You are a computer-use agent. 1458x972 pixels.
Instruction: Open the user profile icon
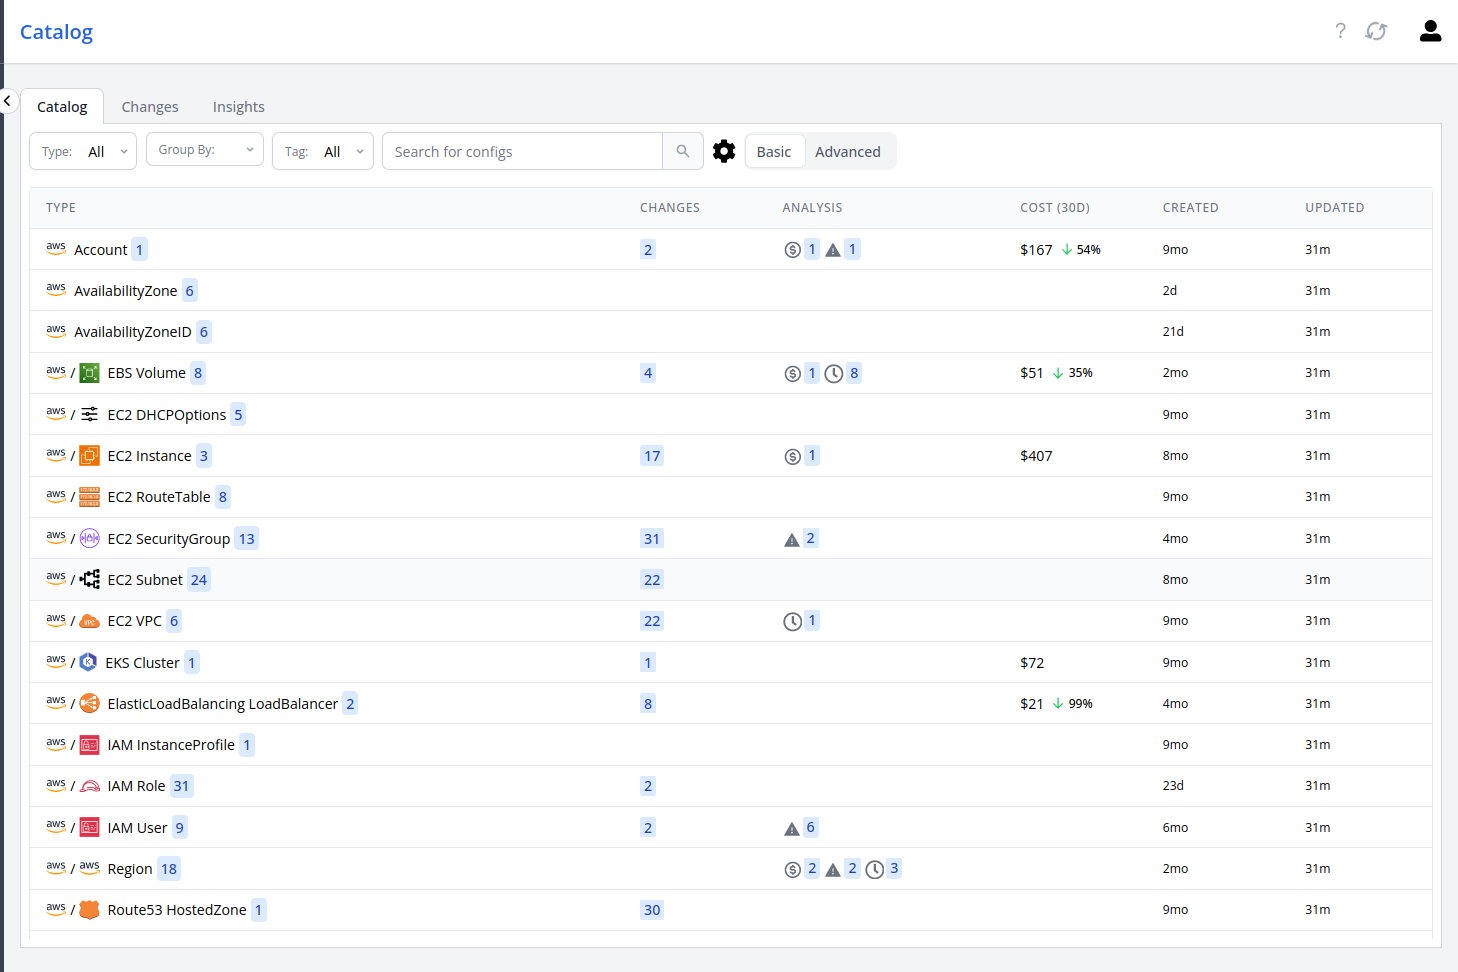point(1430,31)
